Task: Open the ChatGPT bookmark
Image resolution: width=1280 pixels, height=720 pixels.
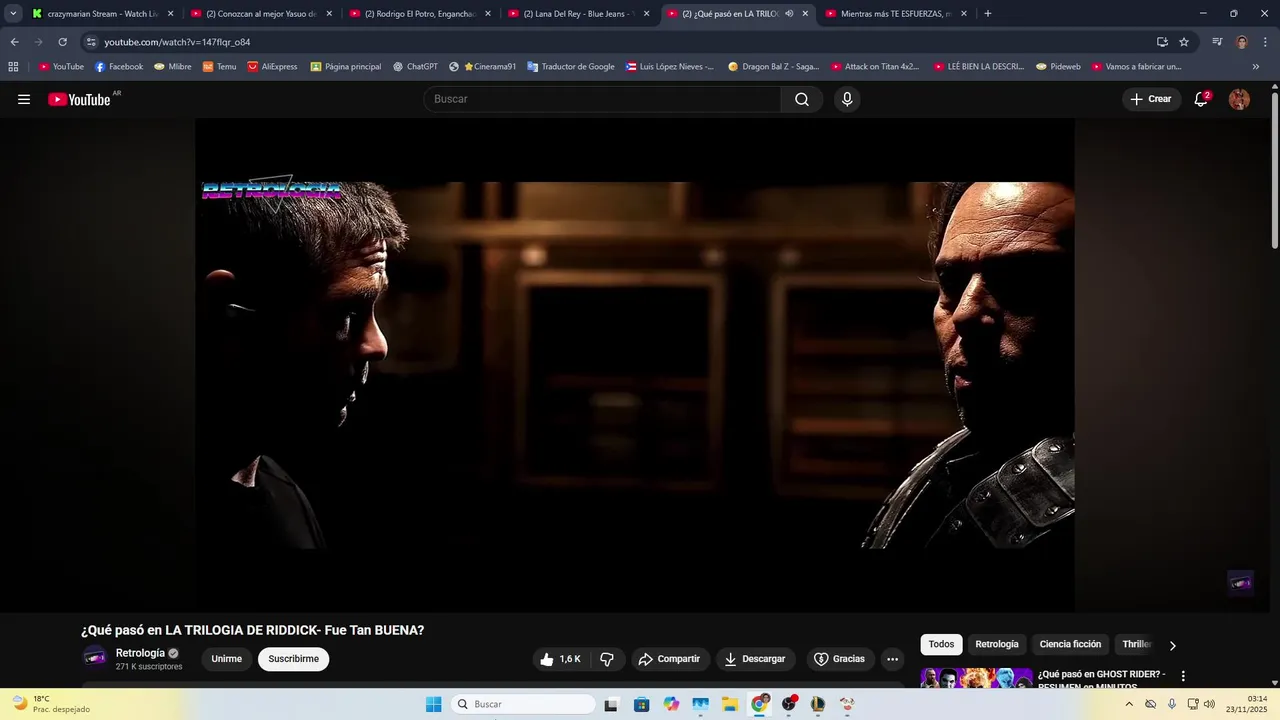Action: point(415,67)
